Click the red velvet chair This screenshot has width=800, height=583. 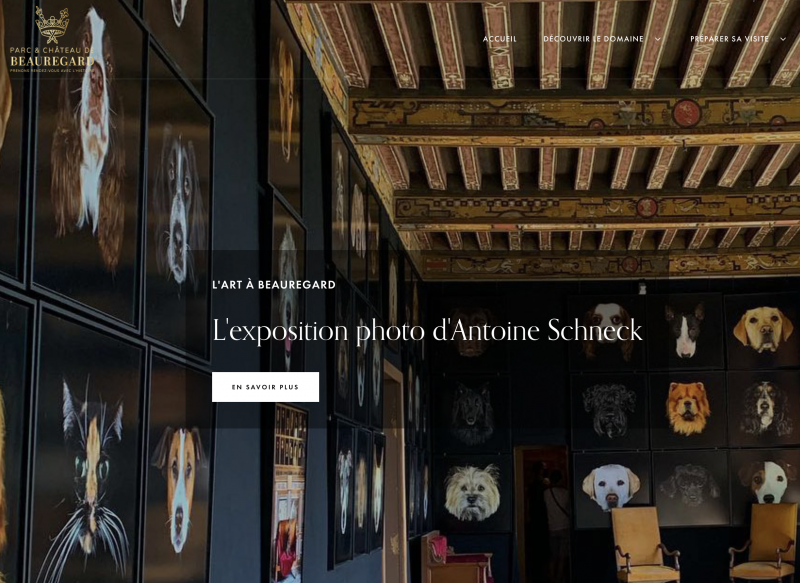[454, 557]
